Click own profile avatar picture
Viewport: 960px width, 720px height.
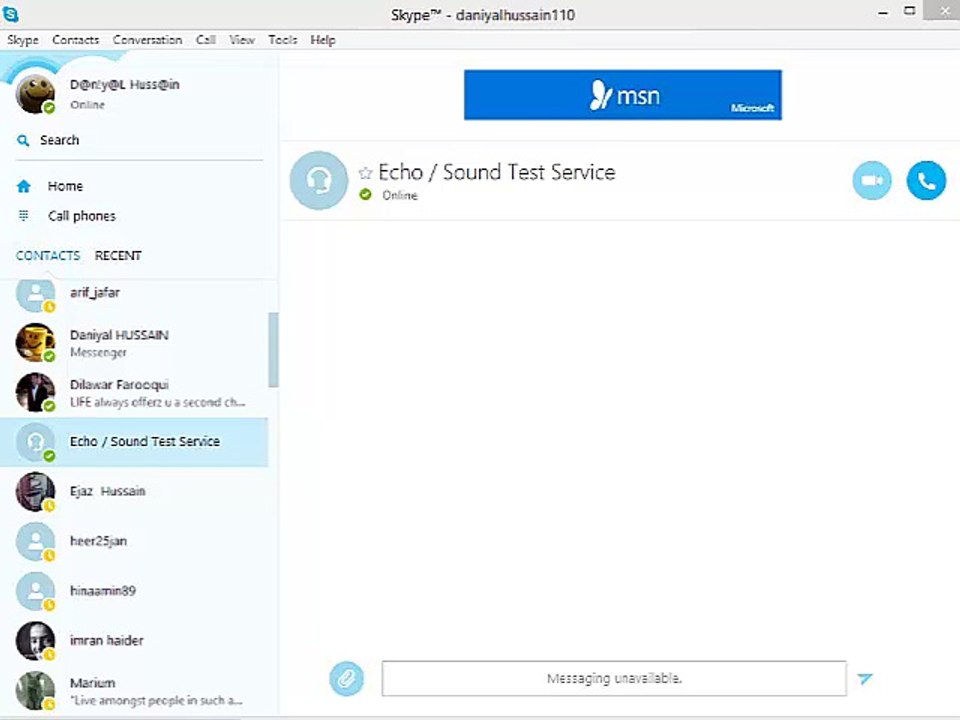(x=35, y=94)
